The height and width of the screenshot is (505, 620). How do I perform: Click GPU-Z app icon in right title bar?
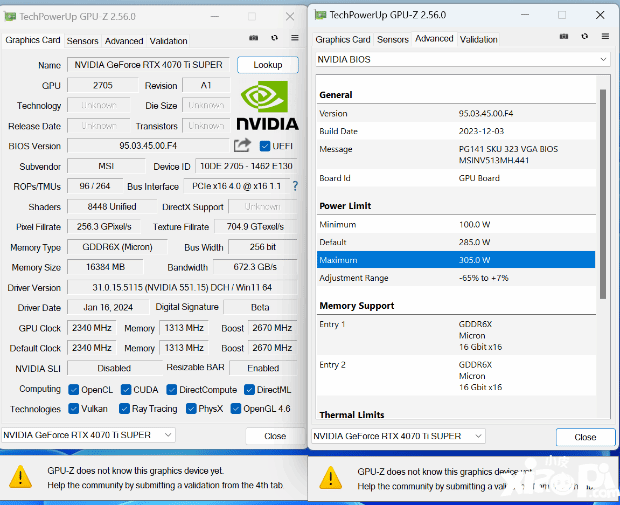pyautogui.click(x=320, y=15)
